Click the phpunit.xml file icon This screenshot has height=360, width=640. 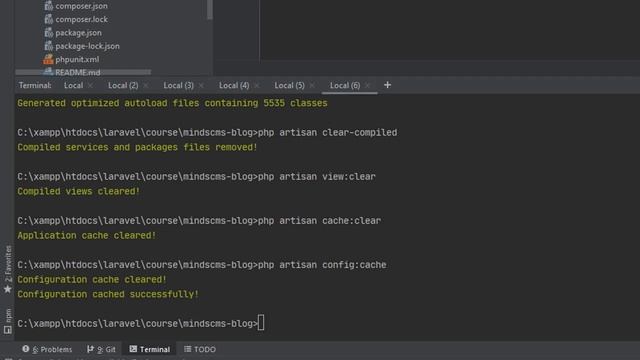click(x=49, y=59)
